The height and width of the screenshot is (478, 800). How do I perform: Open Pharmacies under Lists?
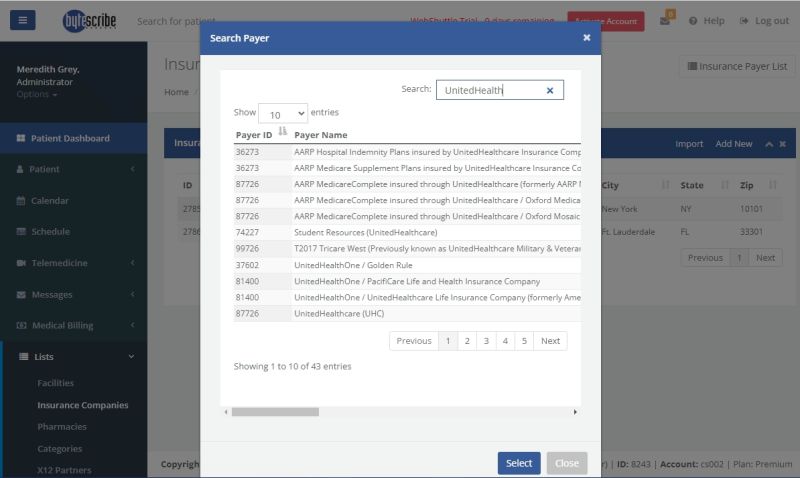[60, 427]
